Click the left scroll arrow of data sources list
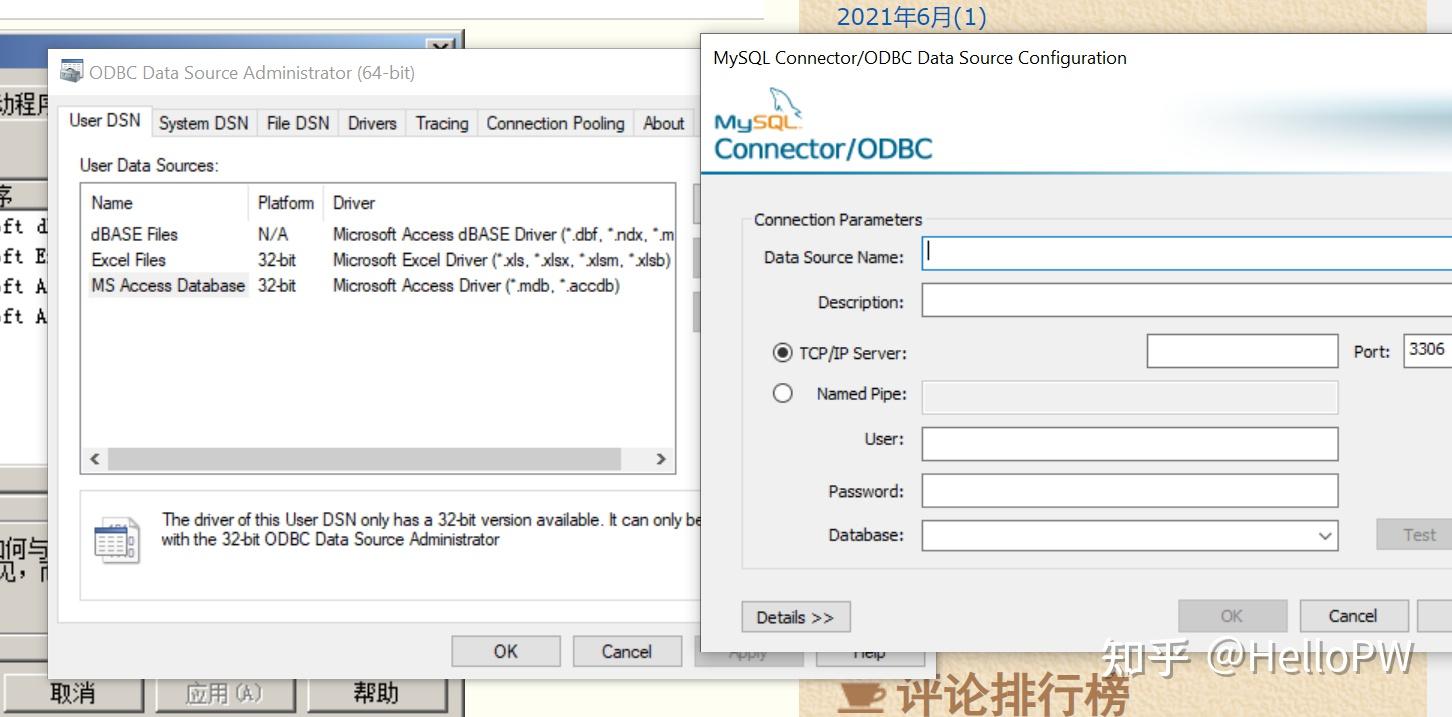Screen dimensions: 1452x717 pos(95,459)
